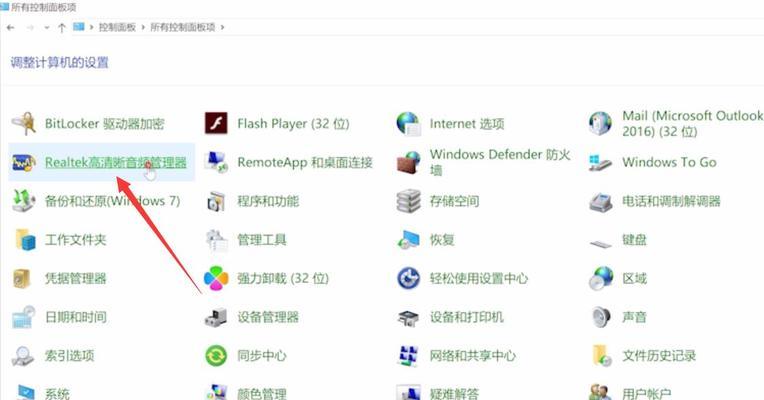Open the 存储空间 link text
The width and height of the screenshot is (764, 400).
coord(454,201)
